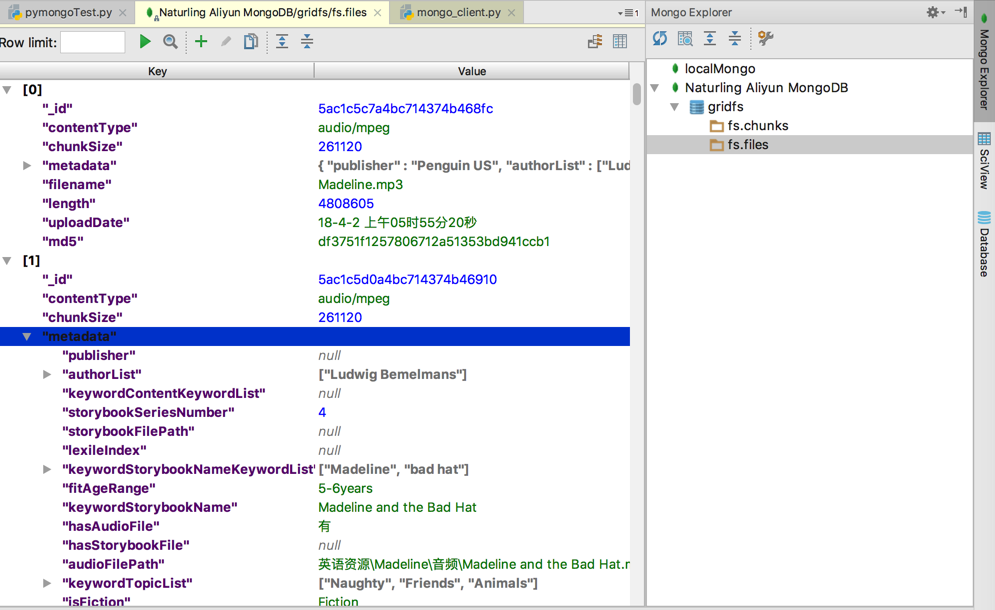Open the find magnifier icon in results toolbar

170,42
